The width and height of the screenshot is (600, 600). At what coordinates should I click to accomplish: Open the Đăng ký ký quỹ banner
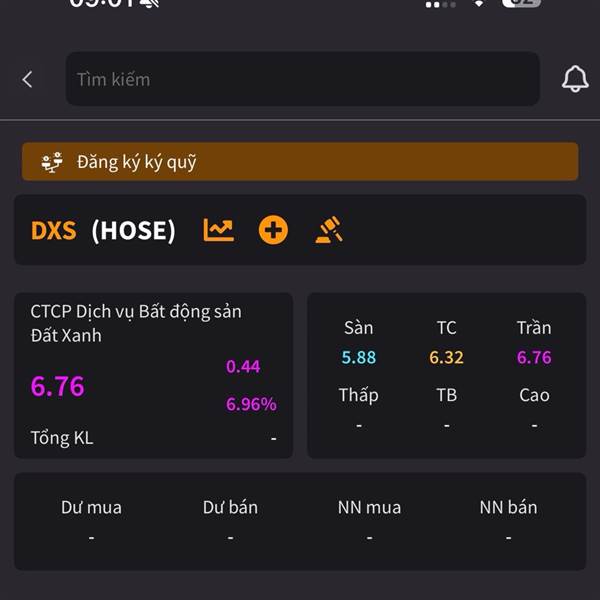300,162
